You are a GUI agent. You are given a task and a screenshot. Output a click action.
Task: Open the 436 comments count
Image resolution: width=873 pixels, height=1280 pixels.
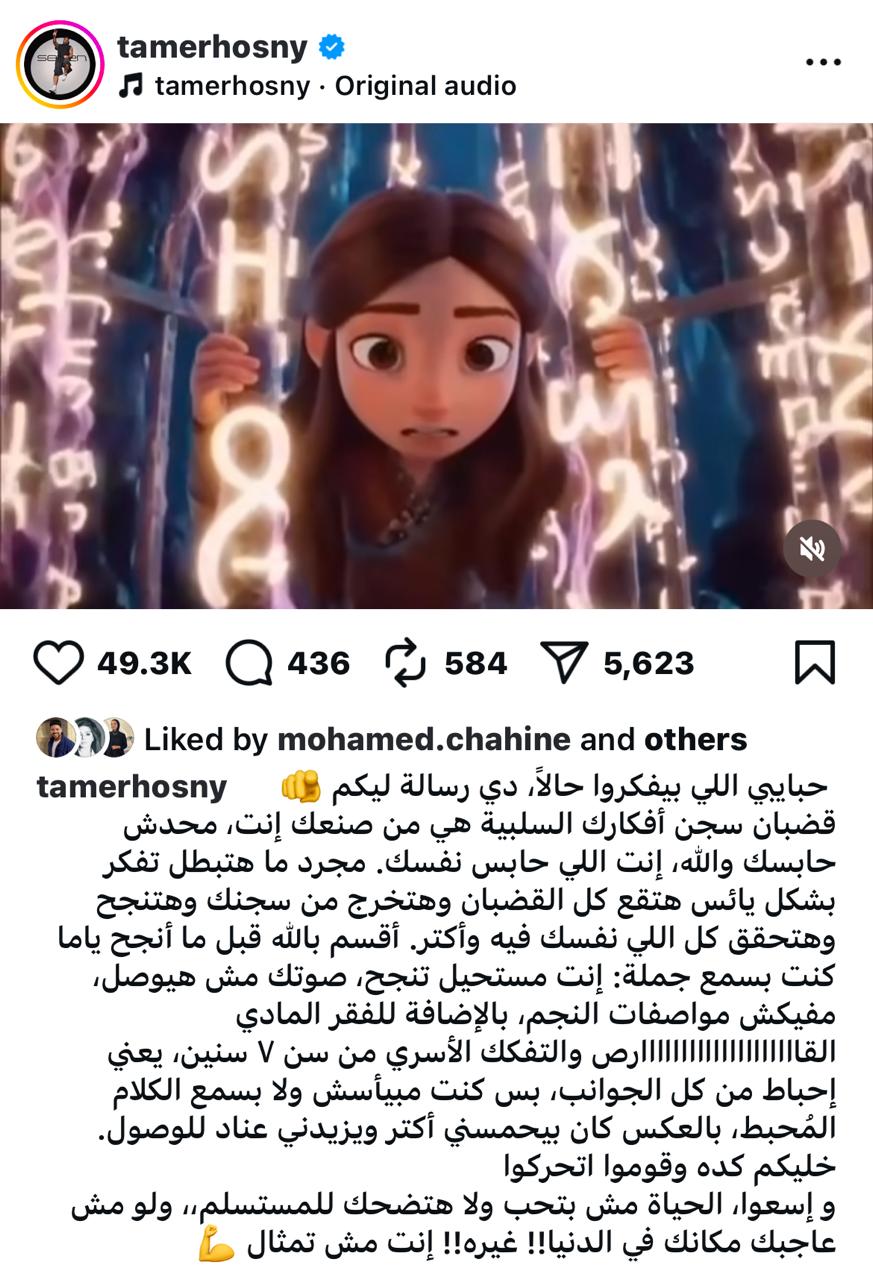tap(319, 663)
